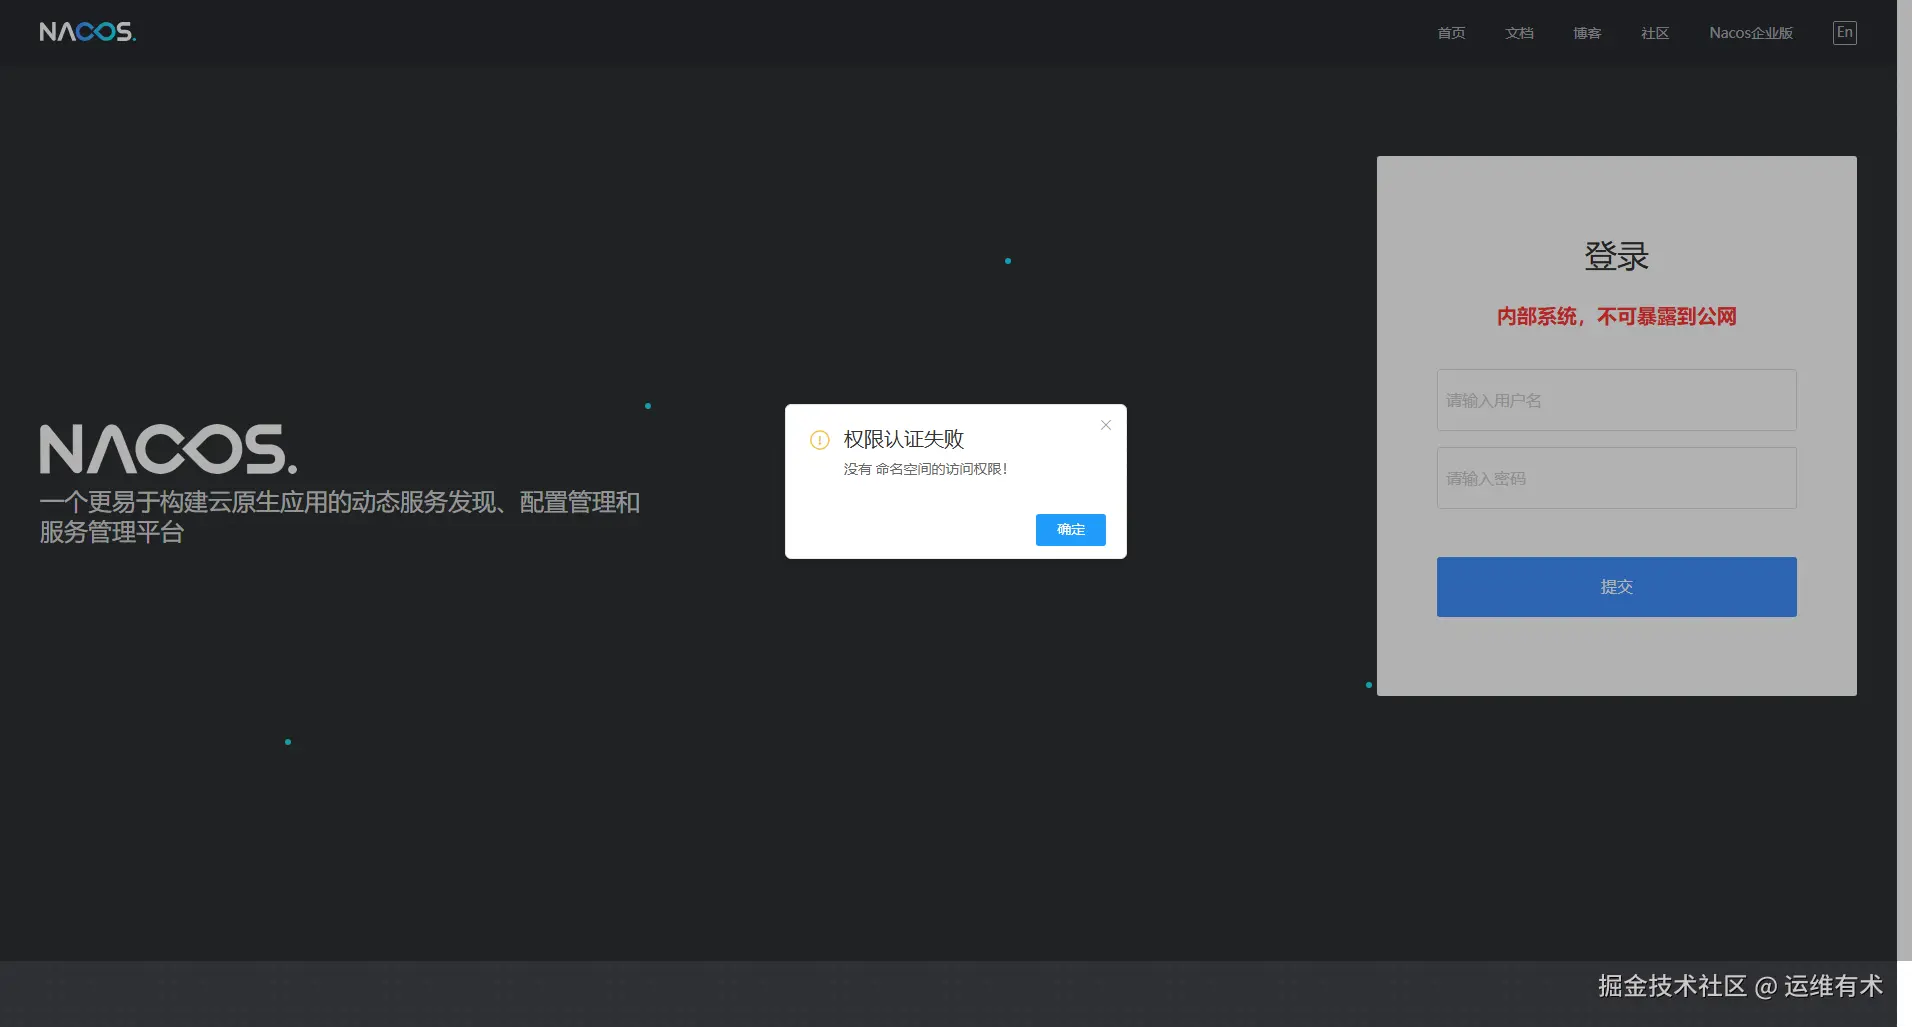Click the red internal system warning text

click(x=1615, y=316)
